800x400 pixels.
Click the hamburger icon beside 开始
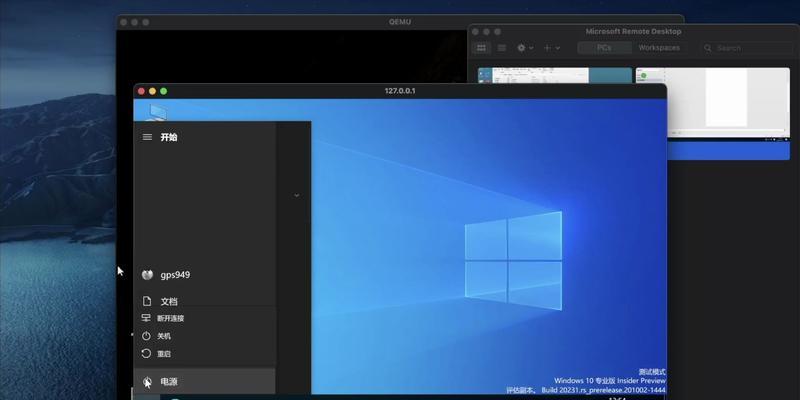[x=147, y=137]
